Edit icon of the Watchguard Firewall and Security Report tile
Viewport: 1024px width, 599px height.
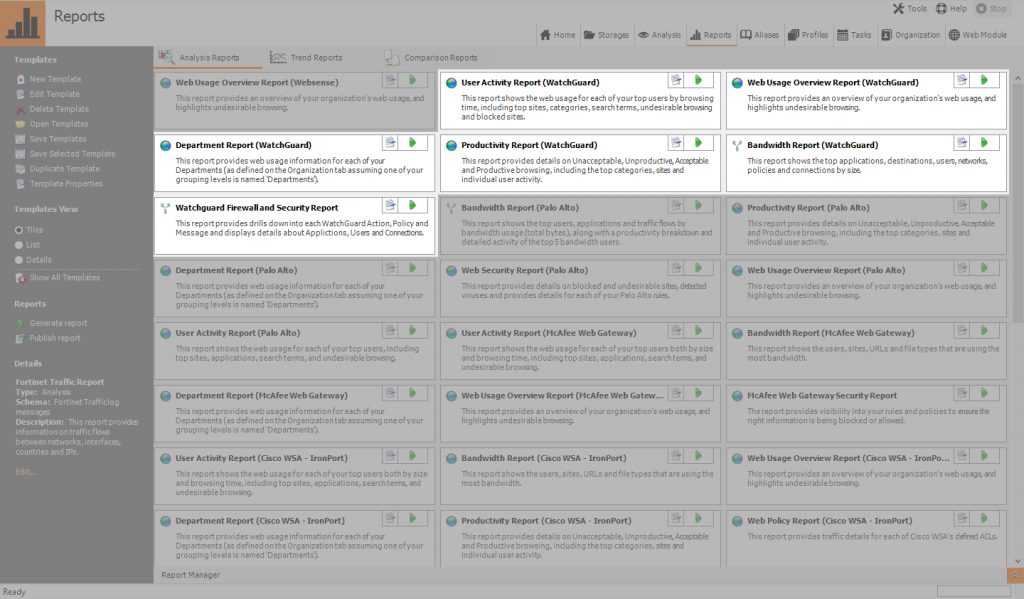(x=390, y=205)
